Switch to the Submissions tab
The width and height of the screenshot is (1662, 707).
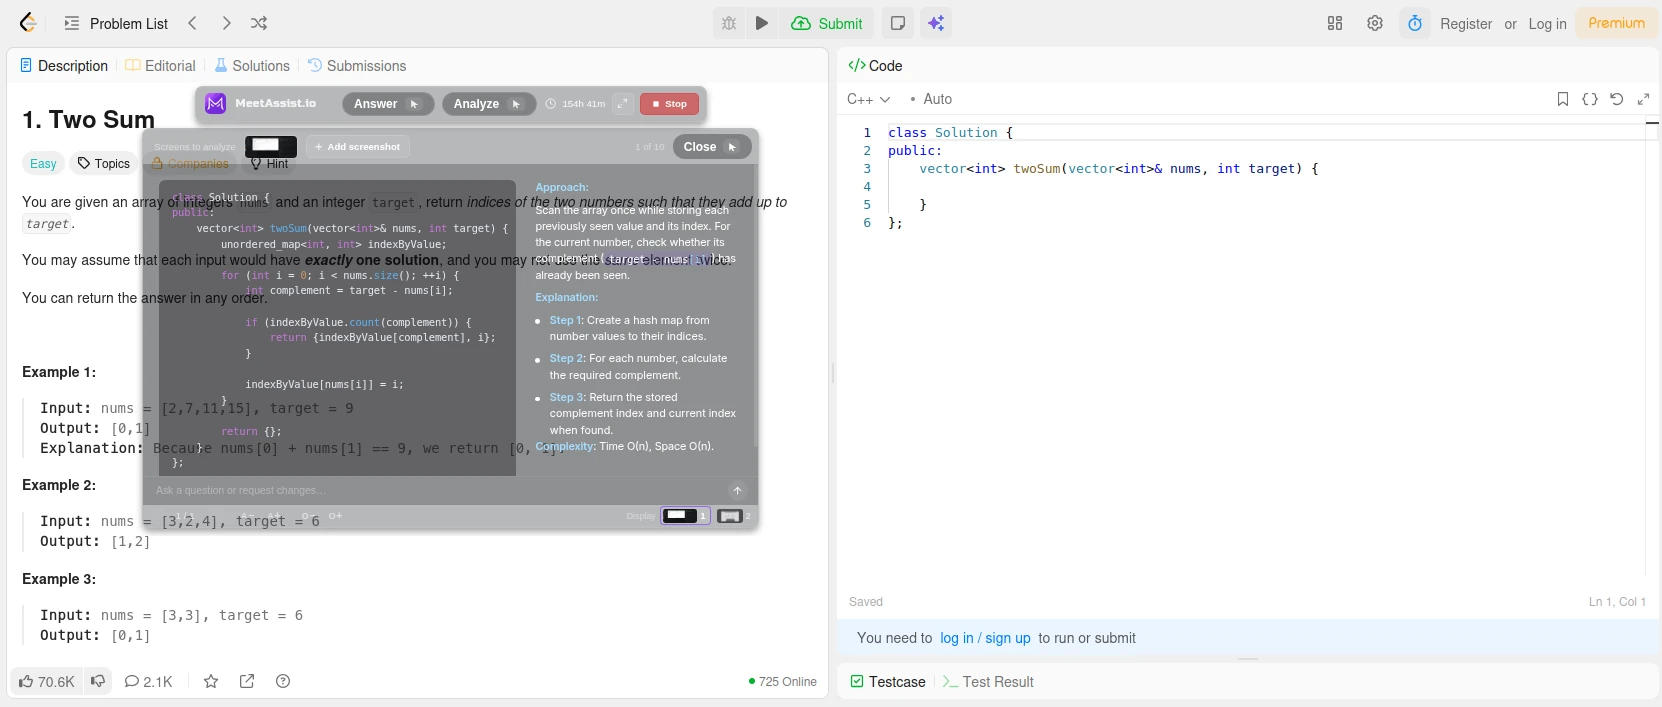357,66
